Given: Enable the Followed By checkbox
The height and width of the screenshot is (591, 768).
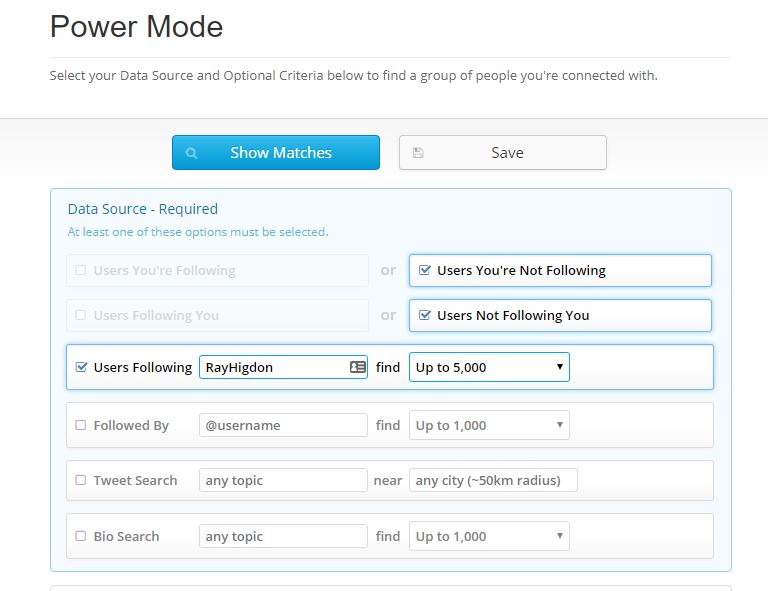Looking at the screenshot, I should (x=81, y=425).
